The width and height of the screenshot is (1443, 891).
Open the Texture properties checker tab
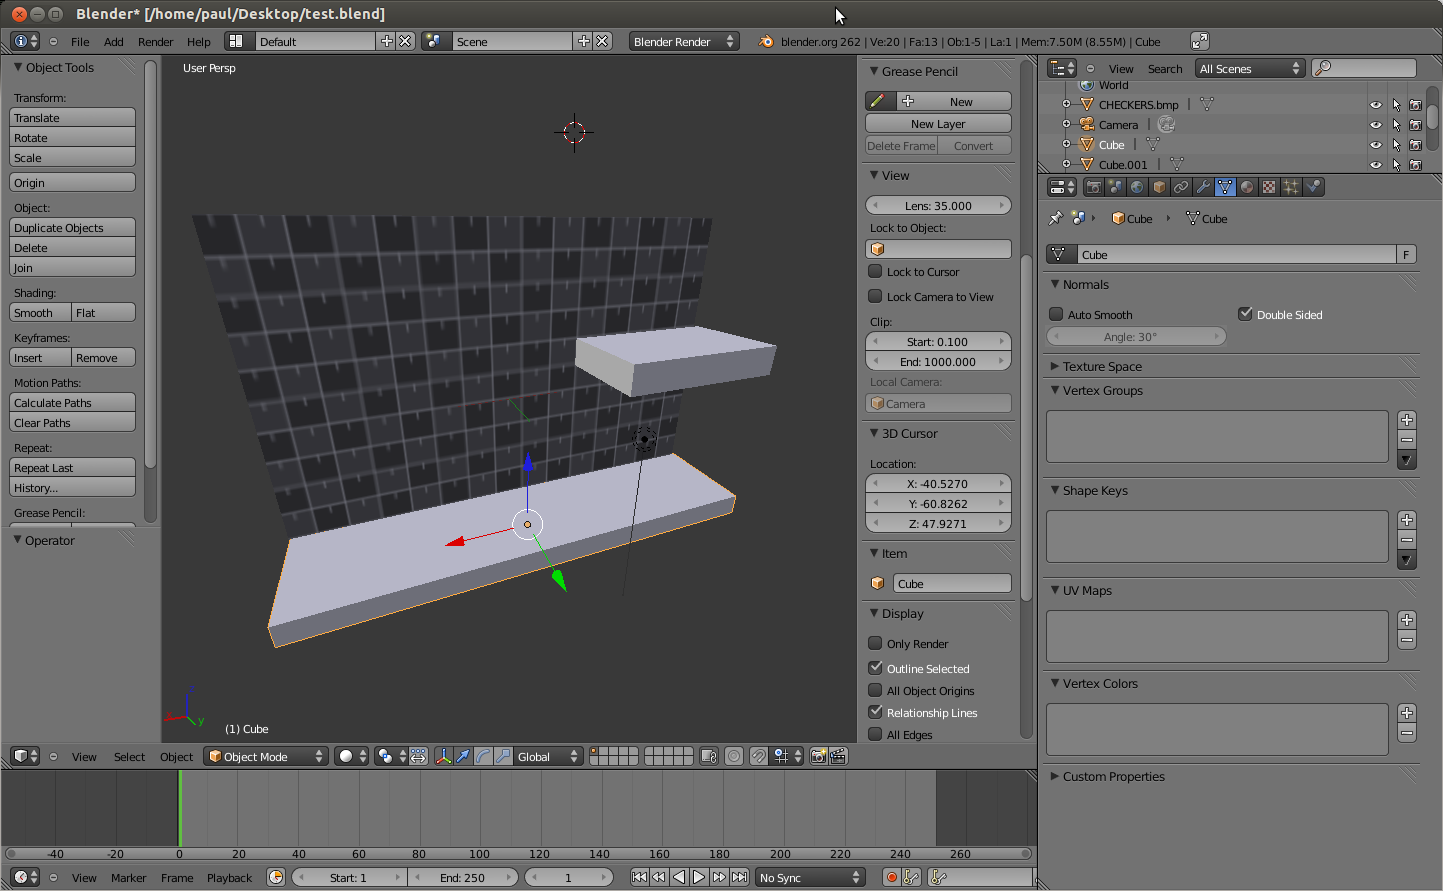click(x=1269, y=187)
